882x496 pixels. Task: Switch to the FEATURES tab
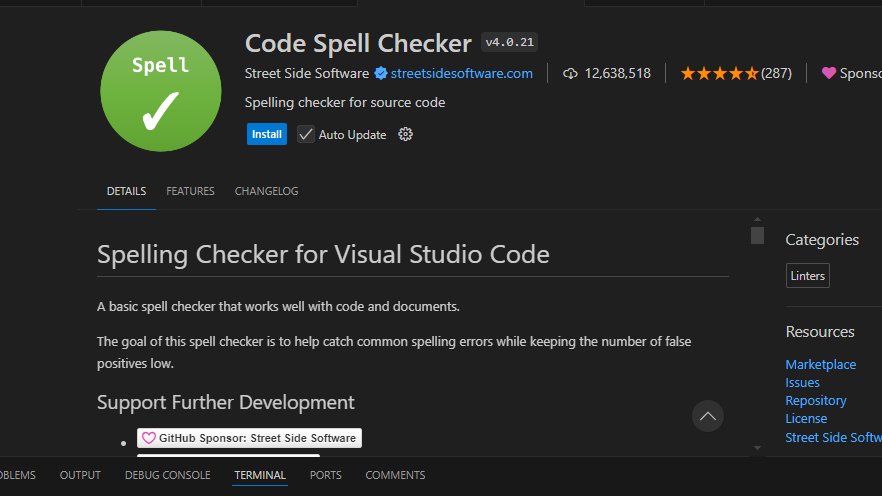tap(190, 191)
